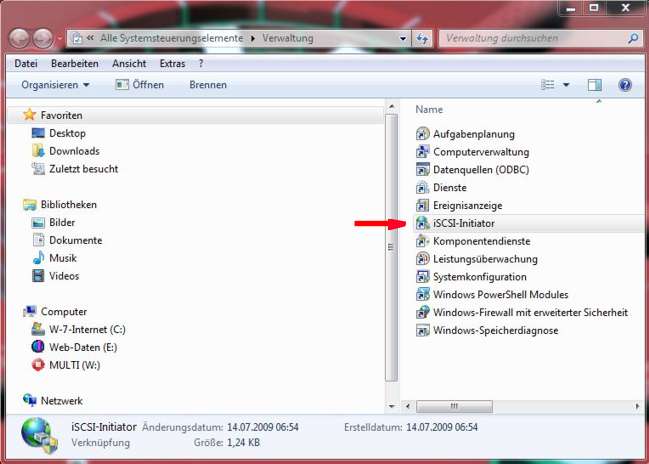The image size is (649, 464).
Task: Click the navigation pane scroll down arrow
Action: [391, 406]
